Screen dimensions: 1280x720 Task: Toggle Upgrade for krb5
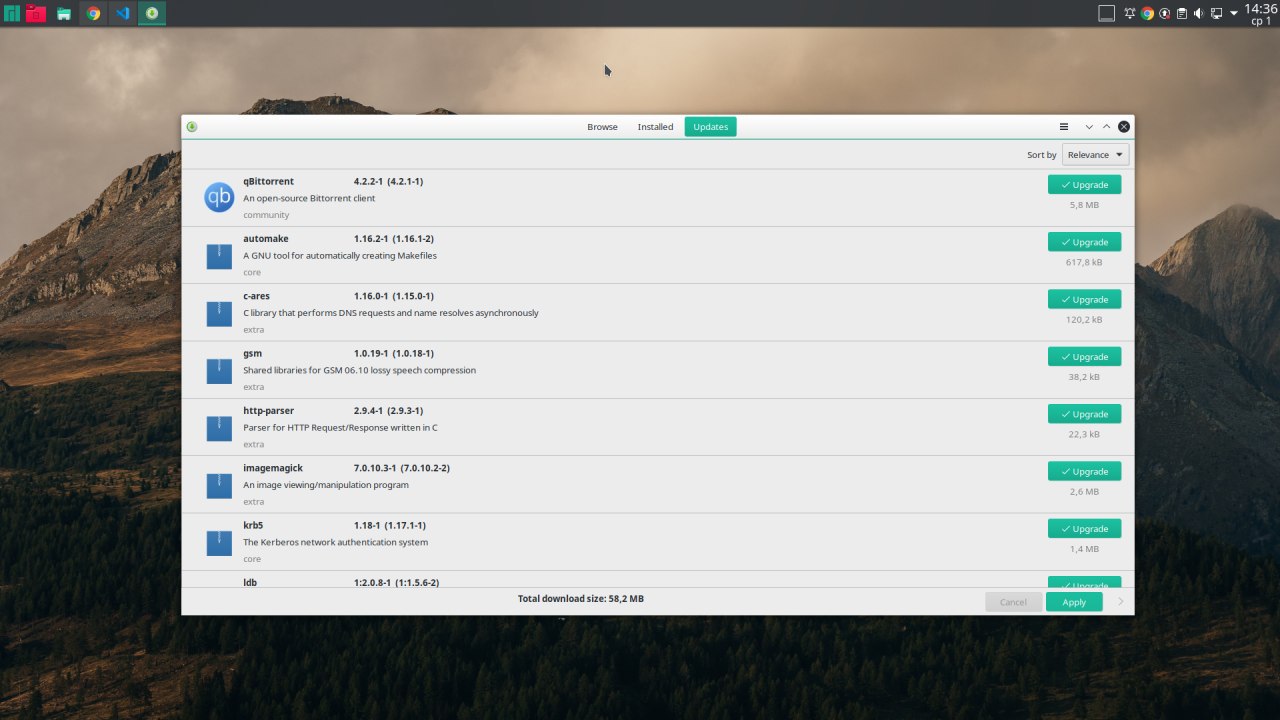[x=1084, y=529]
